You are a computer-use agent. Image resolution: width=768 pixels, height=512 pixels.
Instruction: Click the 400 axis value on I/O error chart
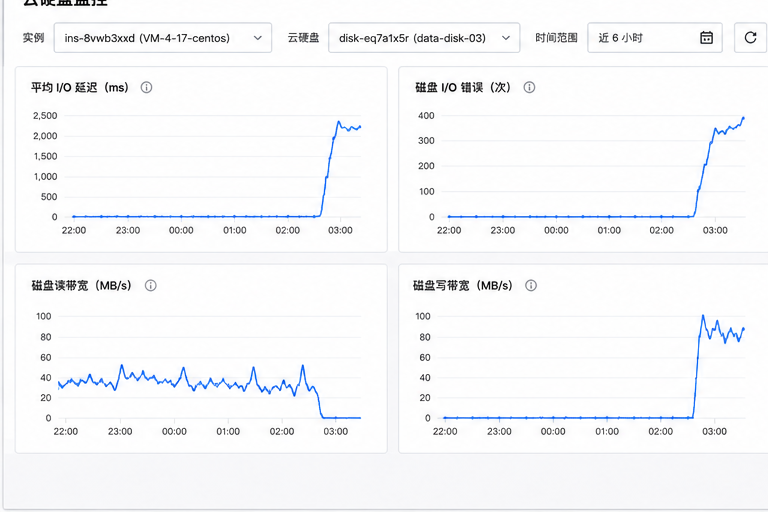(x=426, y=116)
